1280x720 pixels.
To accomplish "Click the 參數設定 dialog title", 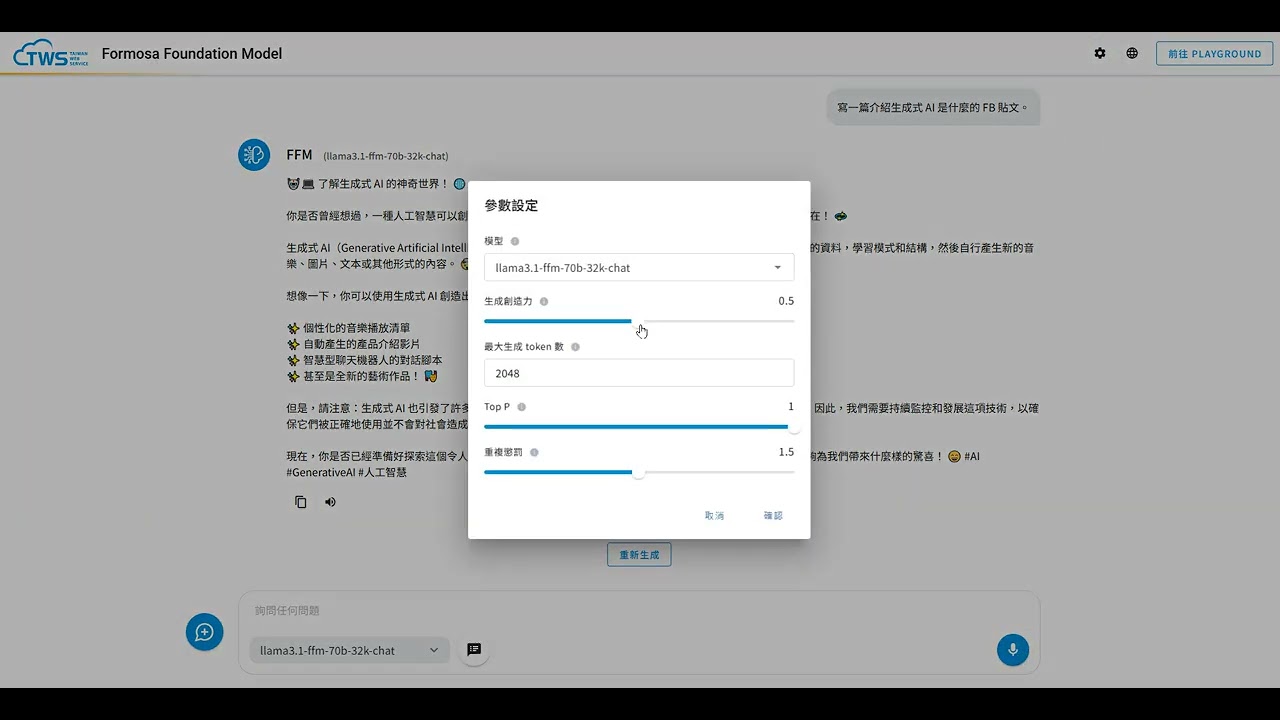I will pyautogui.click(x=511, y=205).
